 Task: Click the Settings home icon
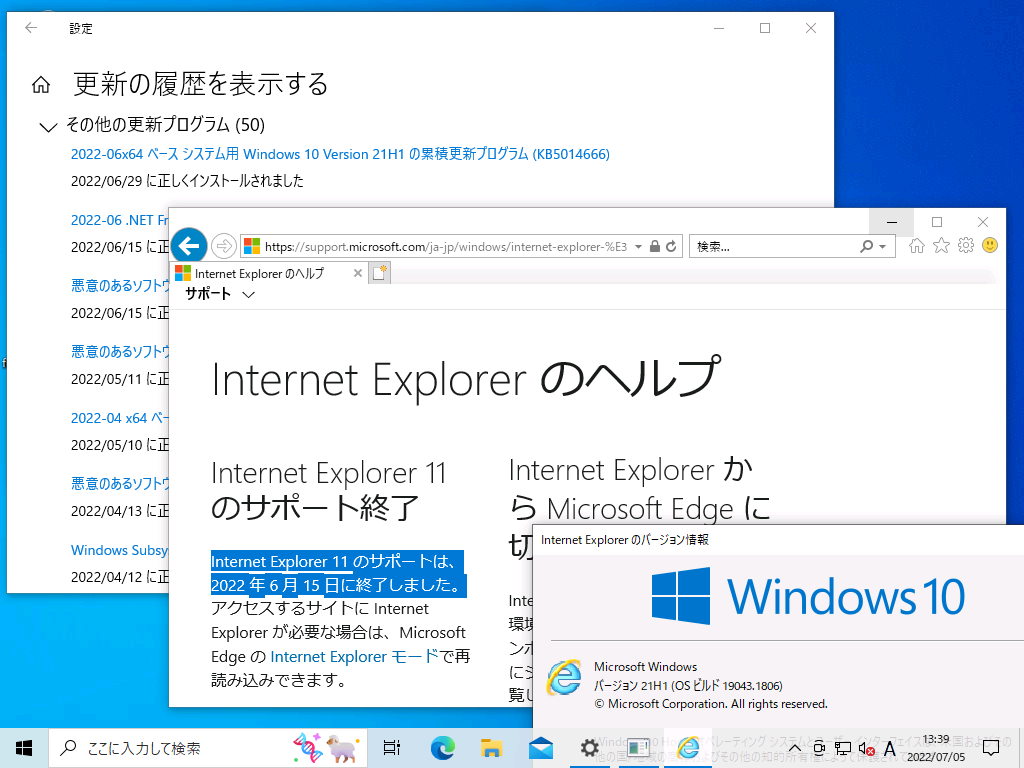pos(40,85)
